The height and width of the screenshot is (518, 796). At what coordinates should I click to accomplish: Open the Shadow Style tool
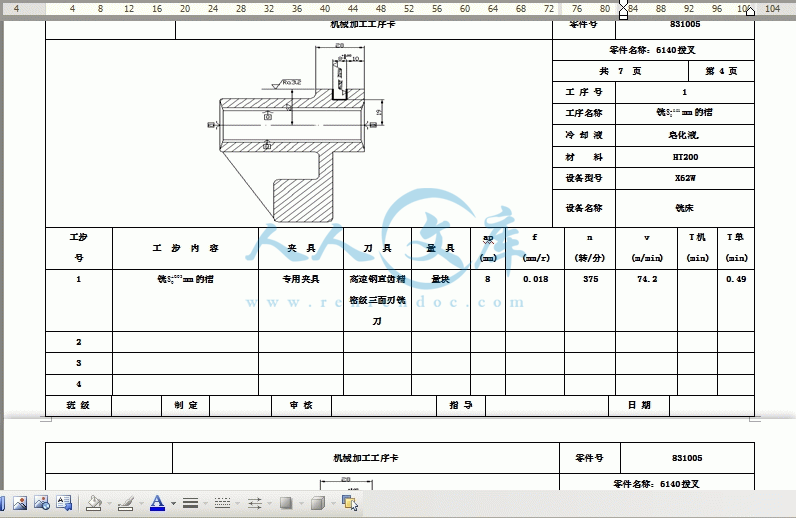[286, 503]
